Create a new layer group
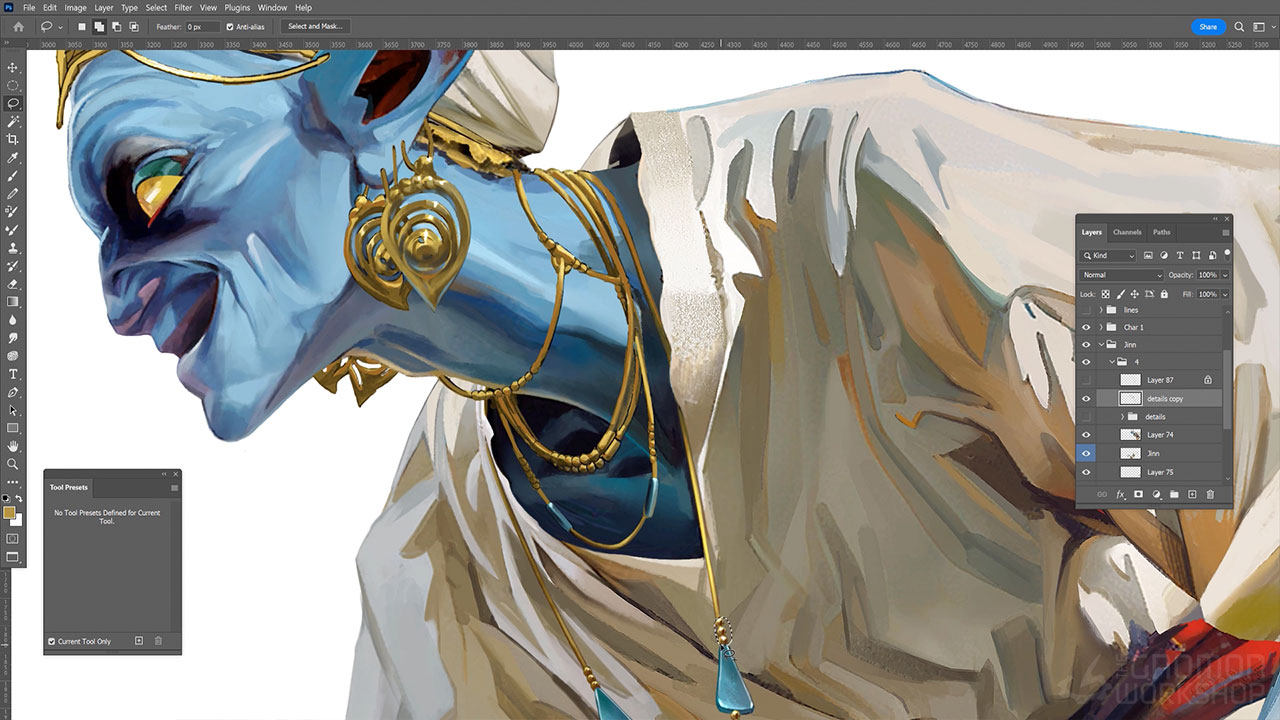 [1174, 494]
